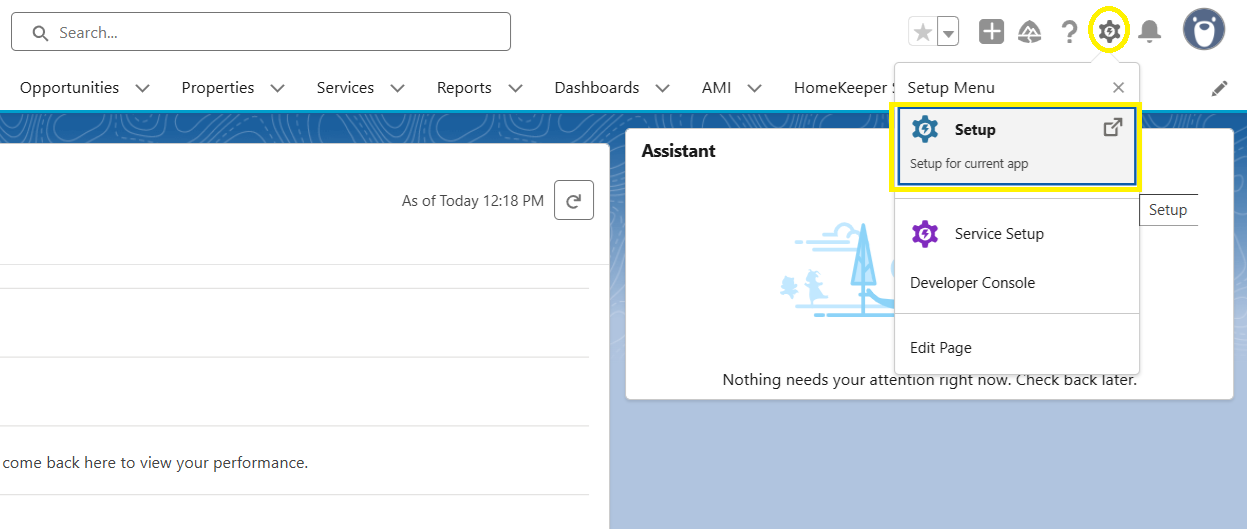Image resolution: width=1247 pixels, height=529 pixels.
Task: Expand the favorites list dropdown arrow
Action: pos(948,32)
